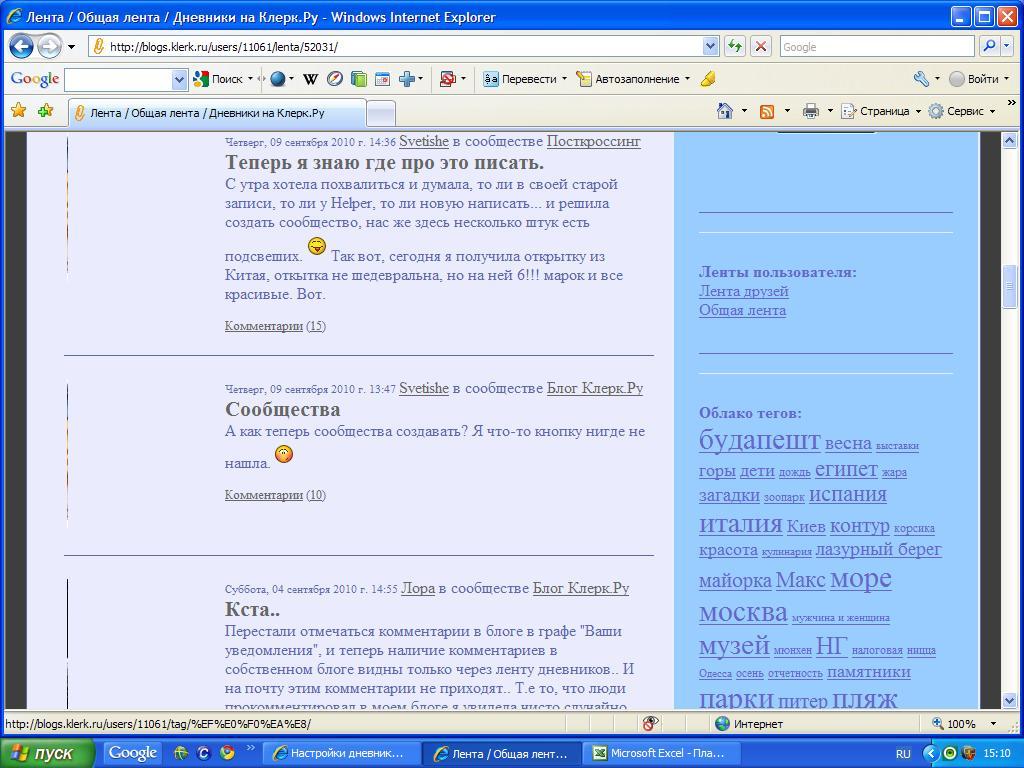The image size is (1024, 768).
Task: Select the будапешт tag
Action: point(759,440)
